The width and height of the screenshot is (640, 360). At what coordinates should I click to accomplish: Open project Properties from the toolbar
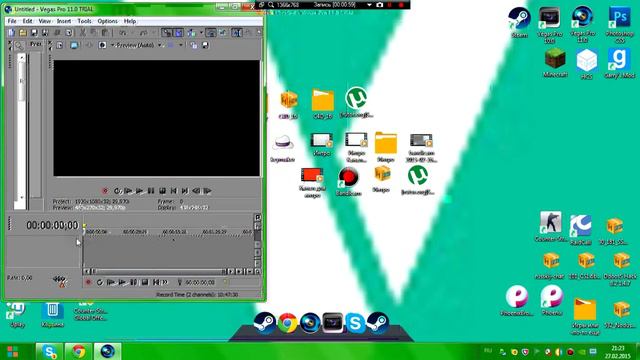[69, 33]
